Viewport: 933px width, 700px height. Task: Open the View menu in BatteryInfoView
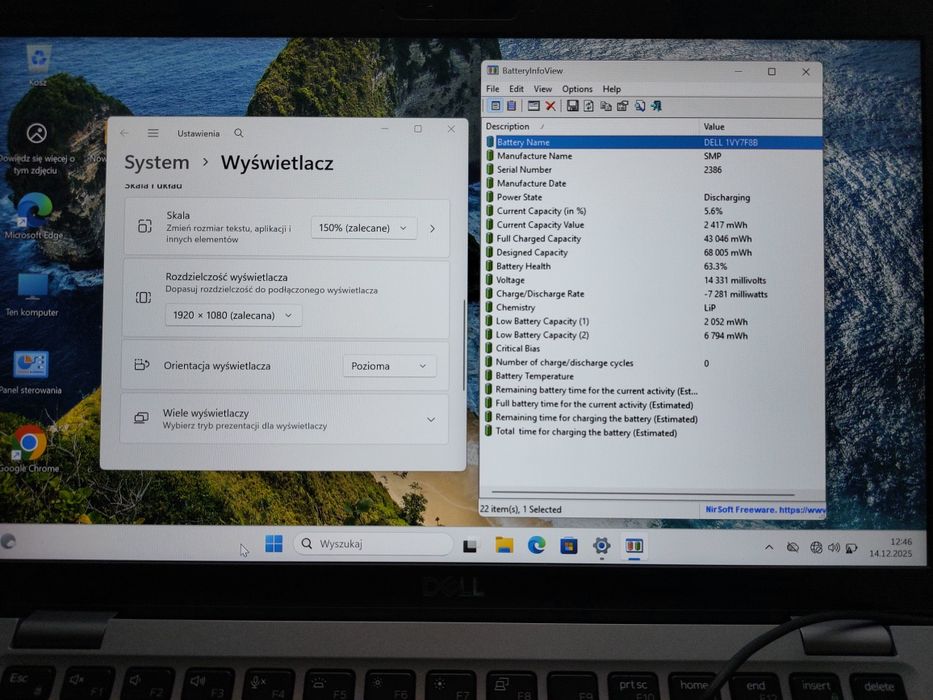pyautogui.click(x=542, y=89)
